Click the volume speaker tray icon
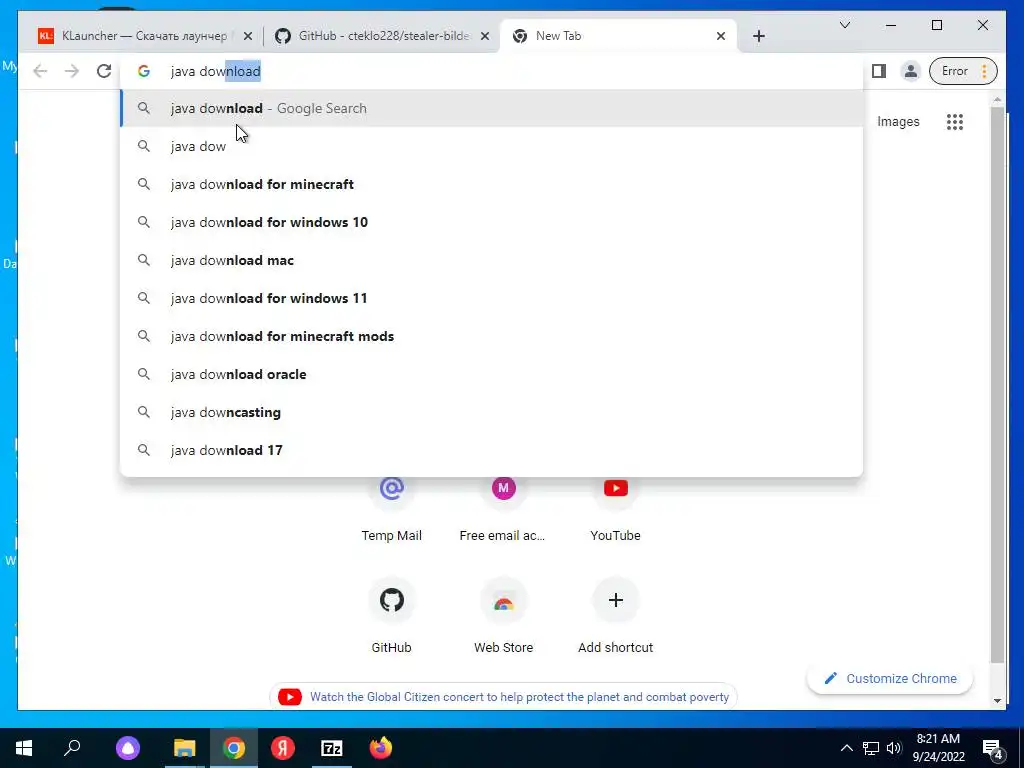 pyautogui.click(x=894, y=748)
